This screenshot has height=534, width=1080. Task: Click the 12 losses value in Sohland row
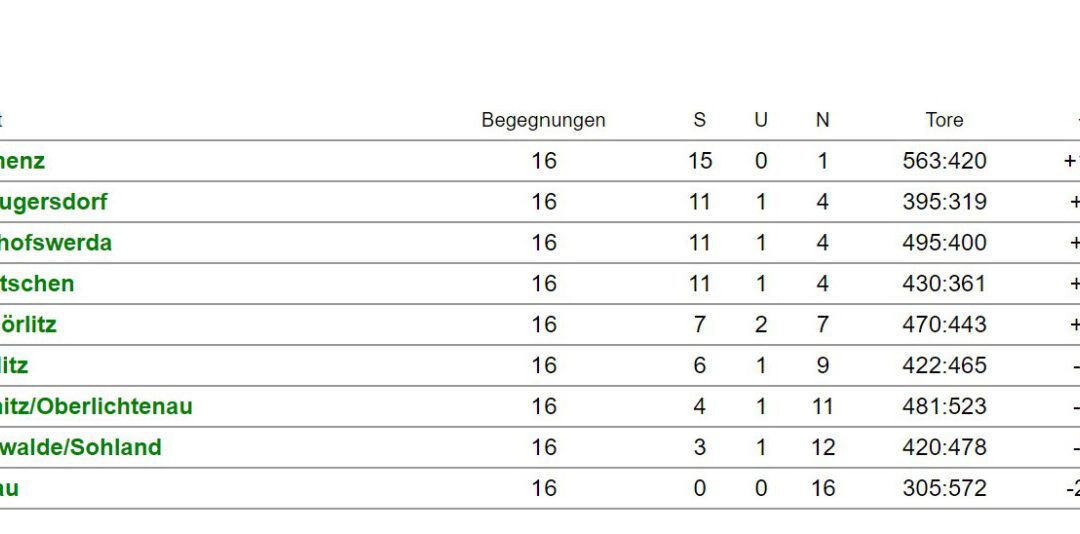click(x=822, y=447)
